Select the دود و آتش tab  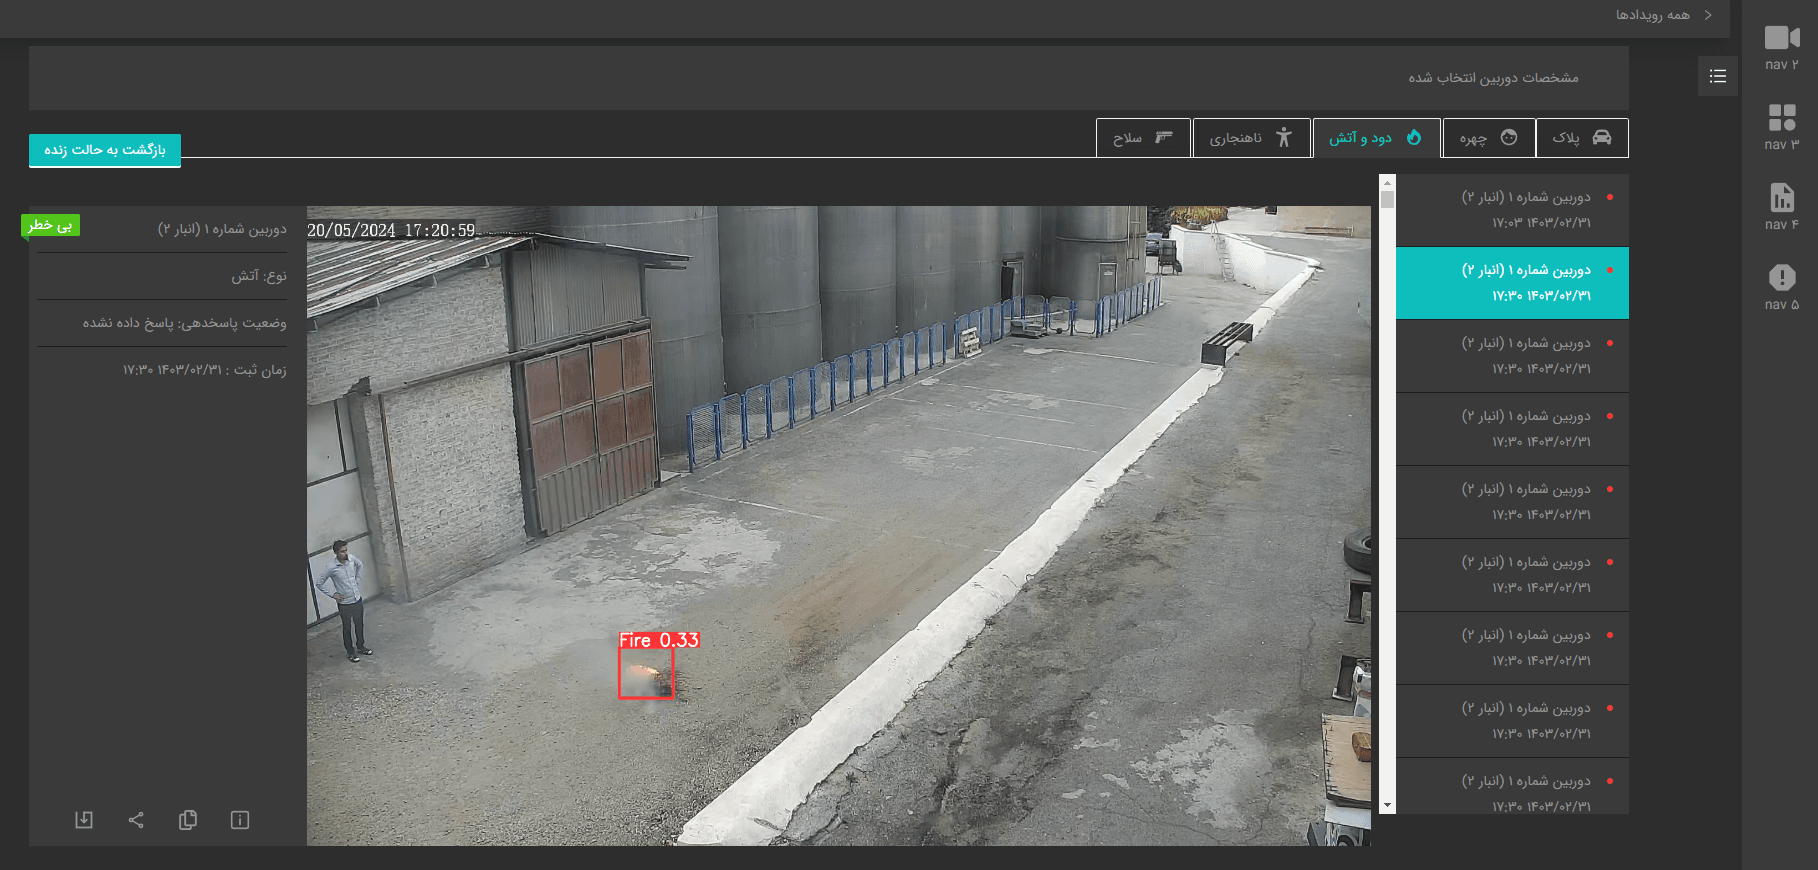1376,138
